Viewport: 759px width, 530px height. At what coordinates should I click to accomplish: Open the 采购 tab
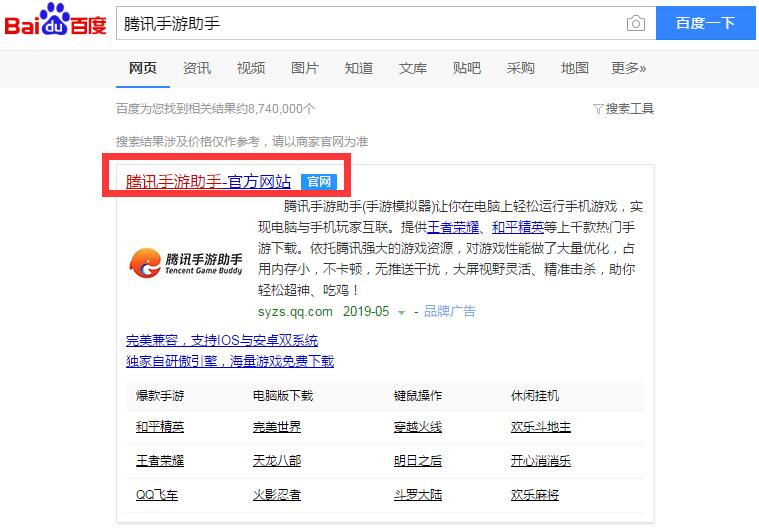[x=520, y=68]
